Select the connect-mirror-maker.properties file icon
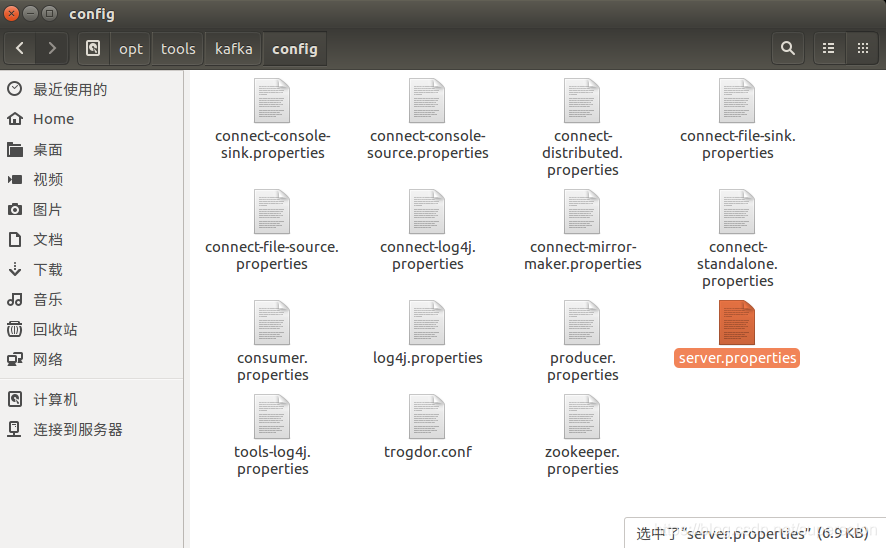 point(582,212)
